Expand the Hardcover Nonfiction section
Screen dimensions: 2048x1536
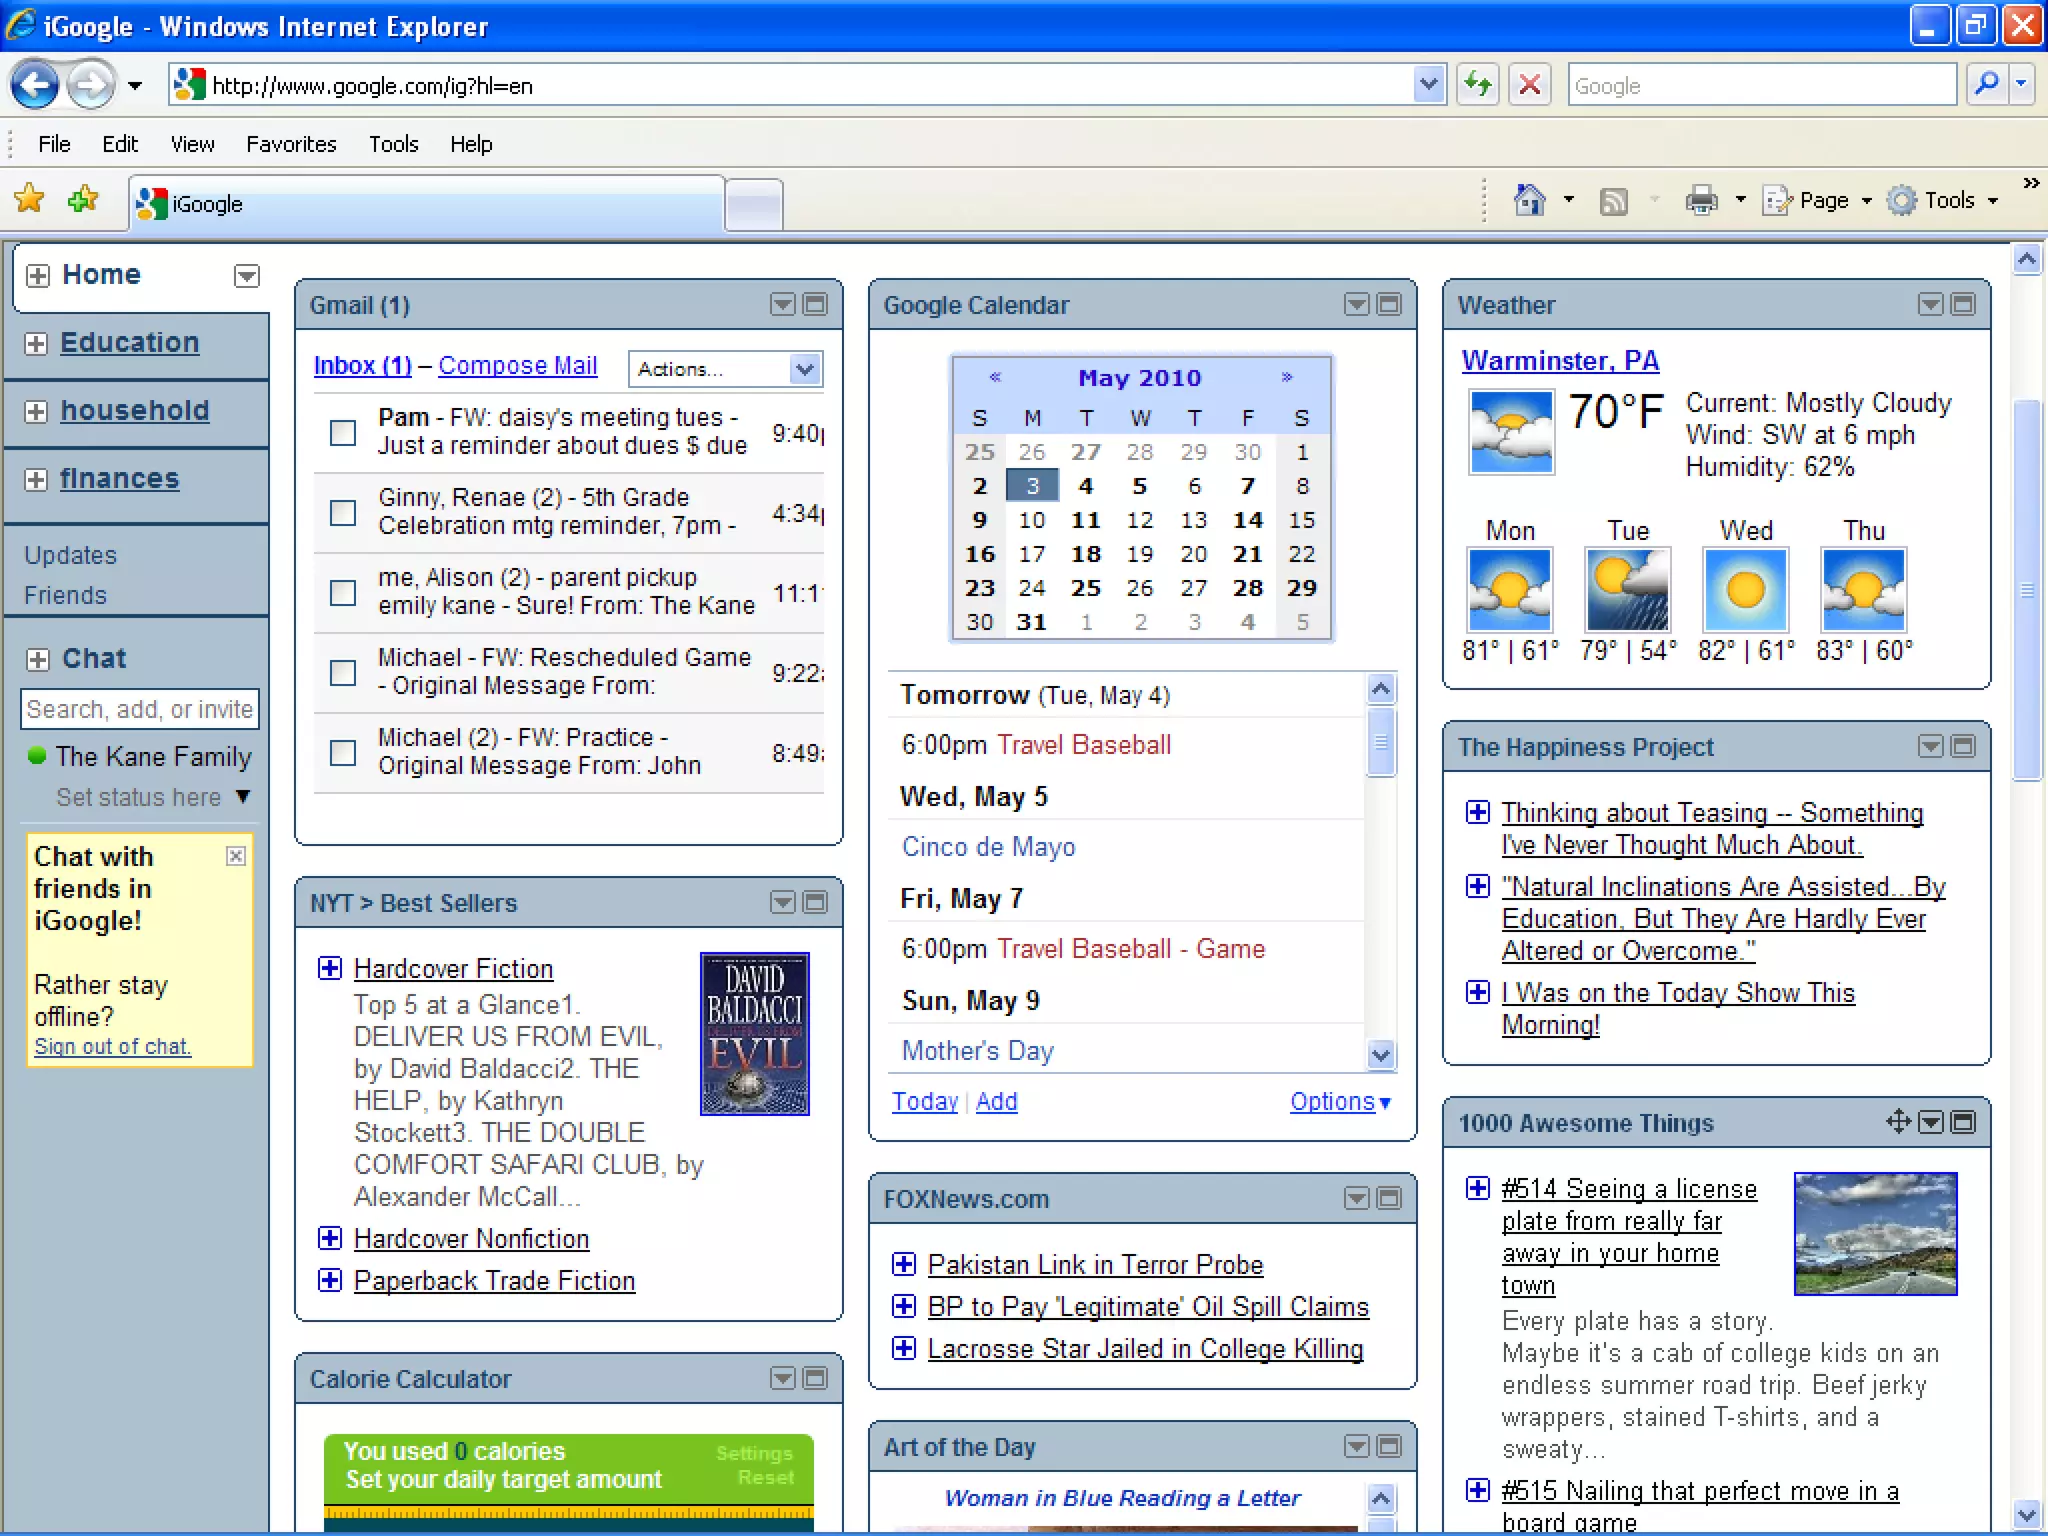[x=330, y=1238]
